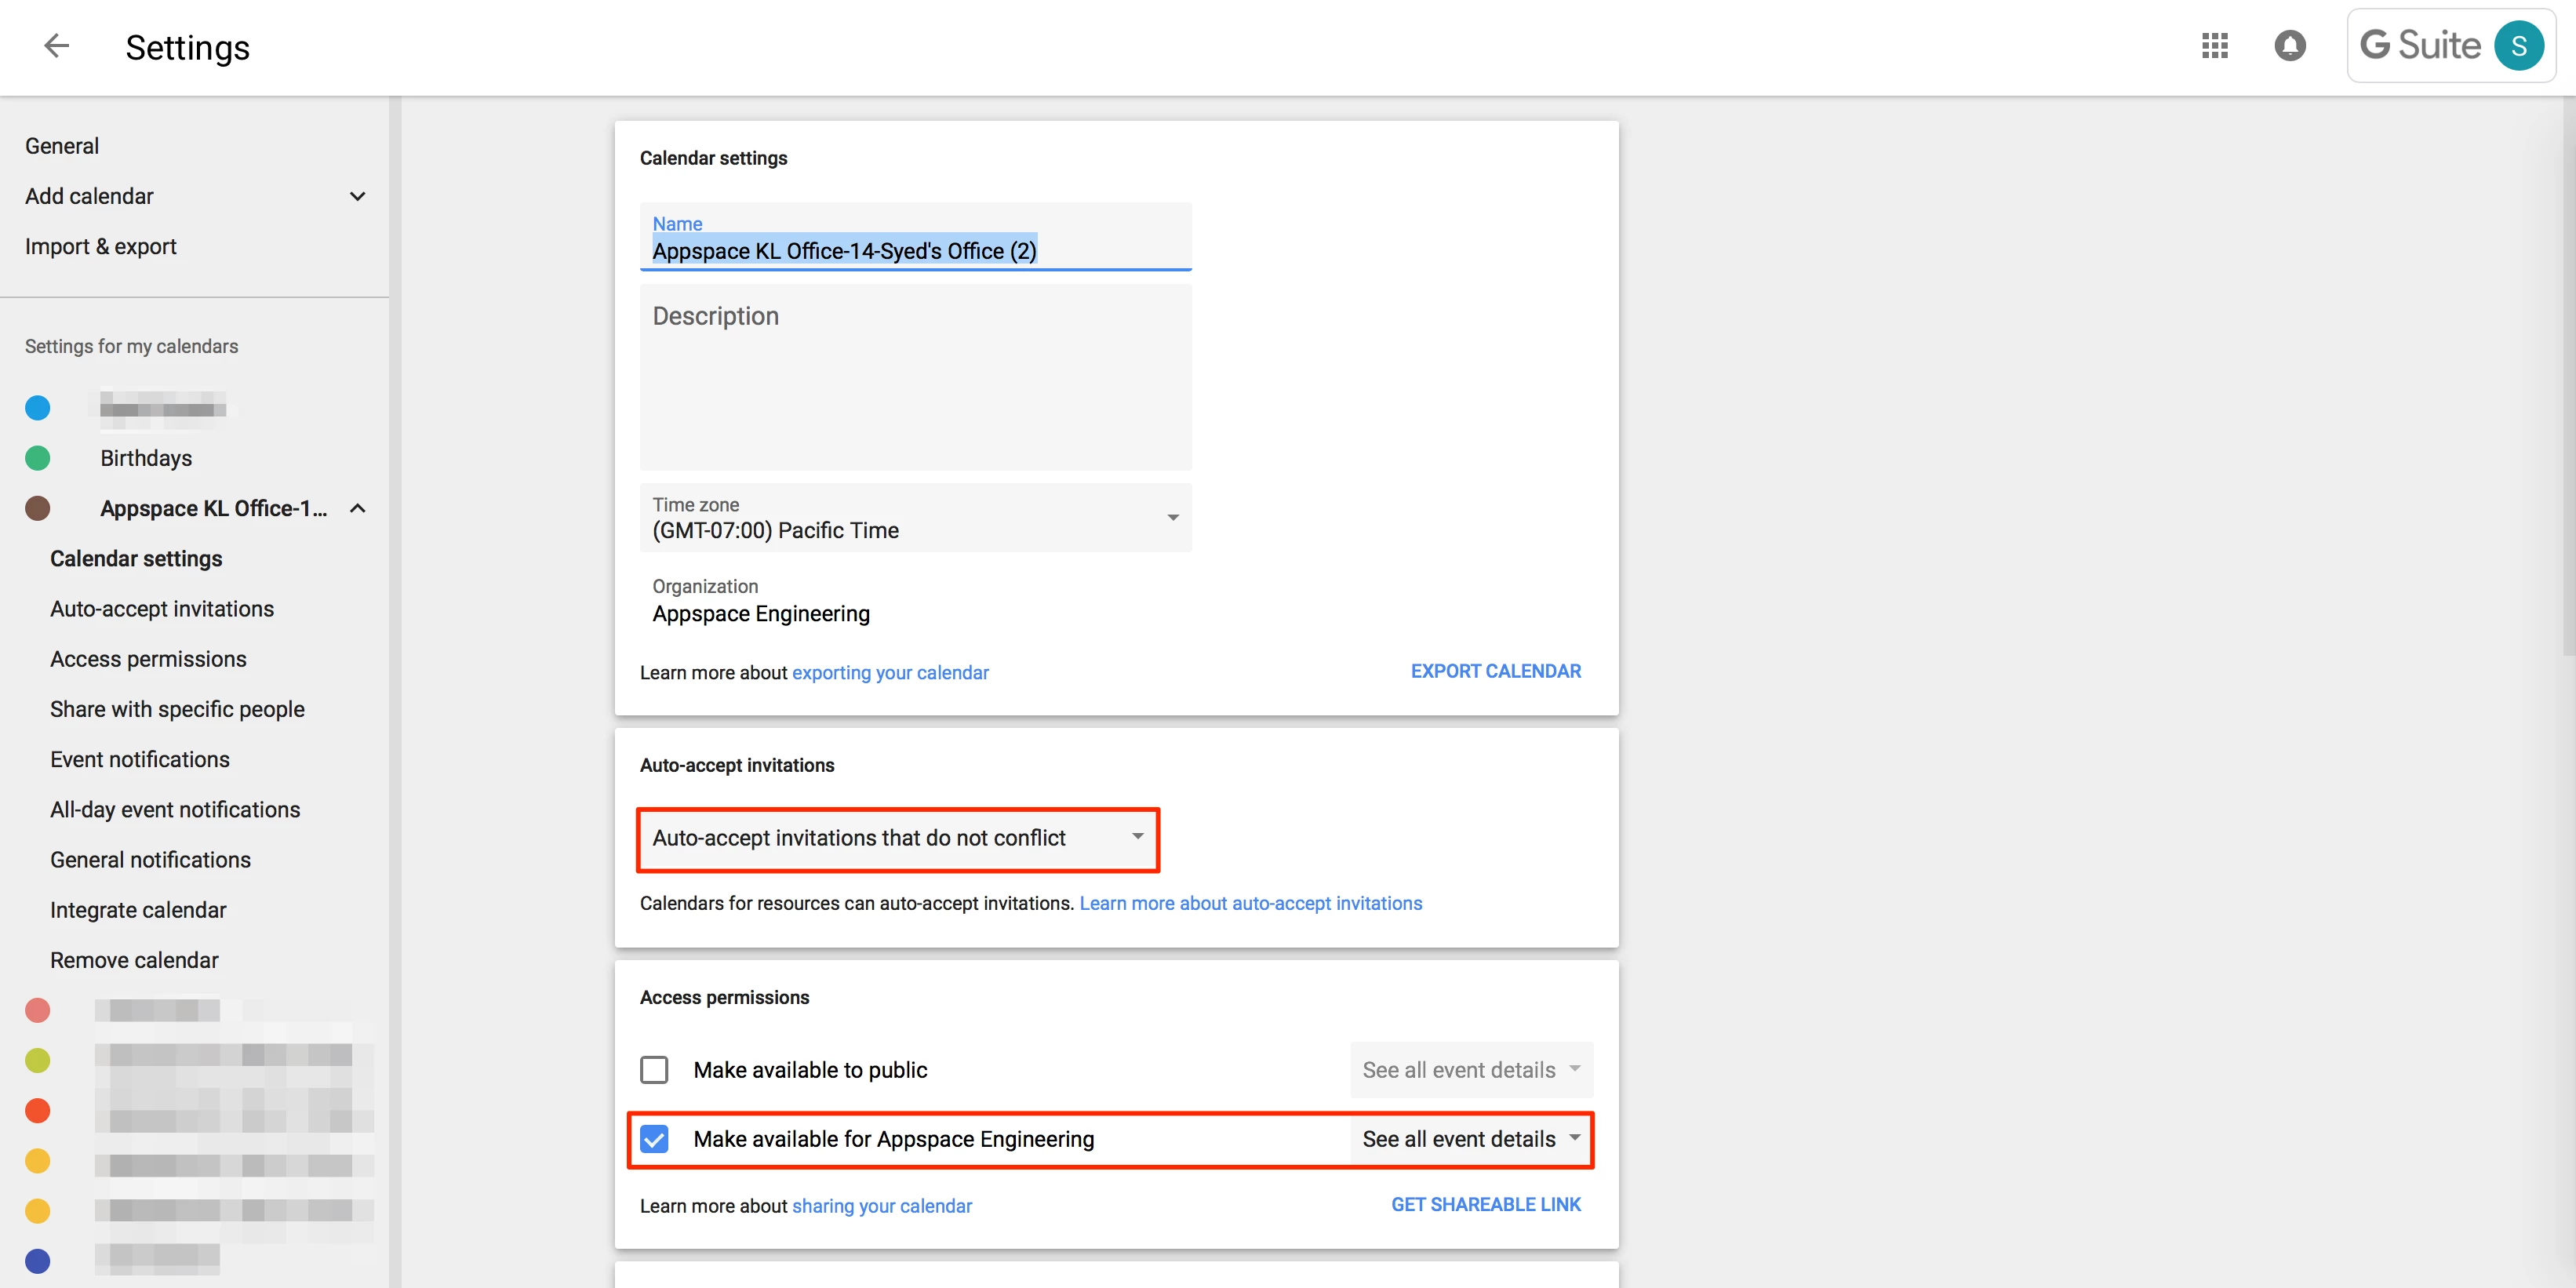Screen dimensions: 2576x1288
Task: Click GET SHAREABLE LINK
Action: (1485, 1204)
